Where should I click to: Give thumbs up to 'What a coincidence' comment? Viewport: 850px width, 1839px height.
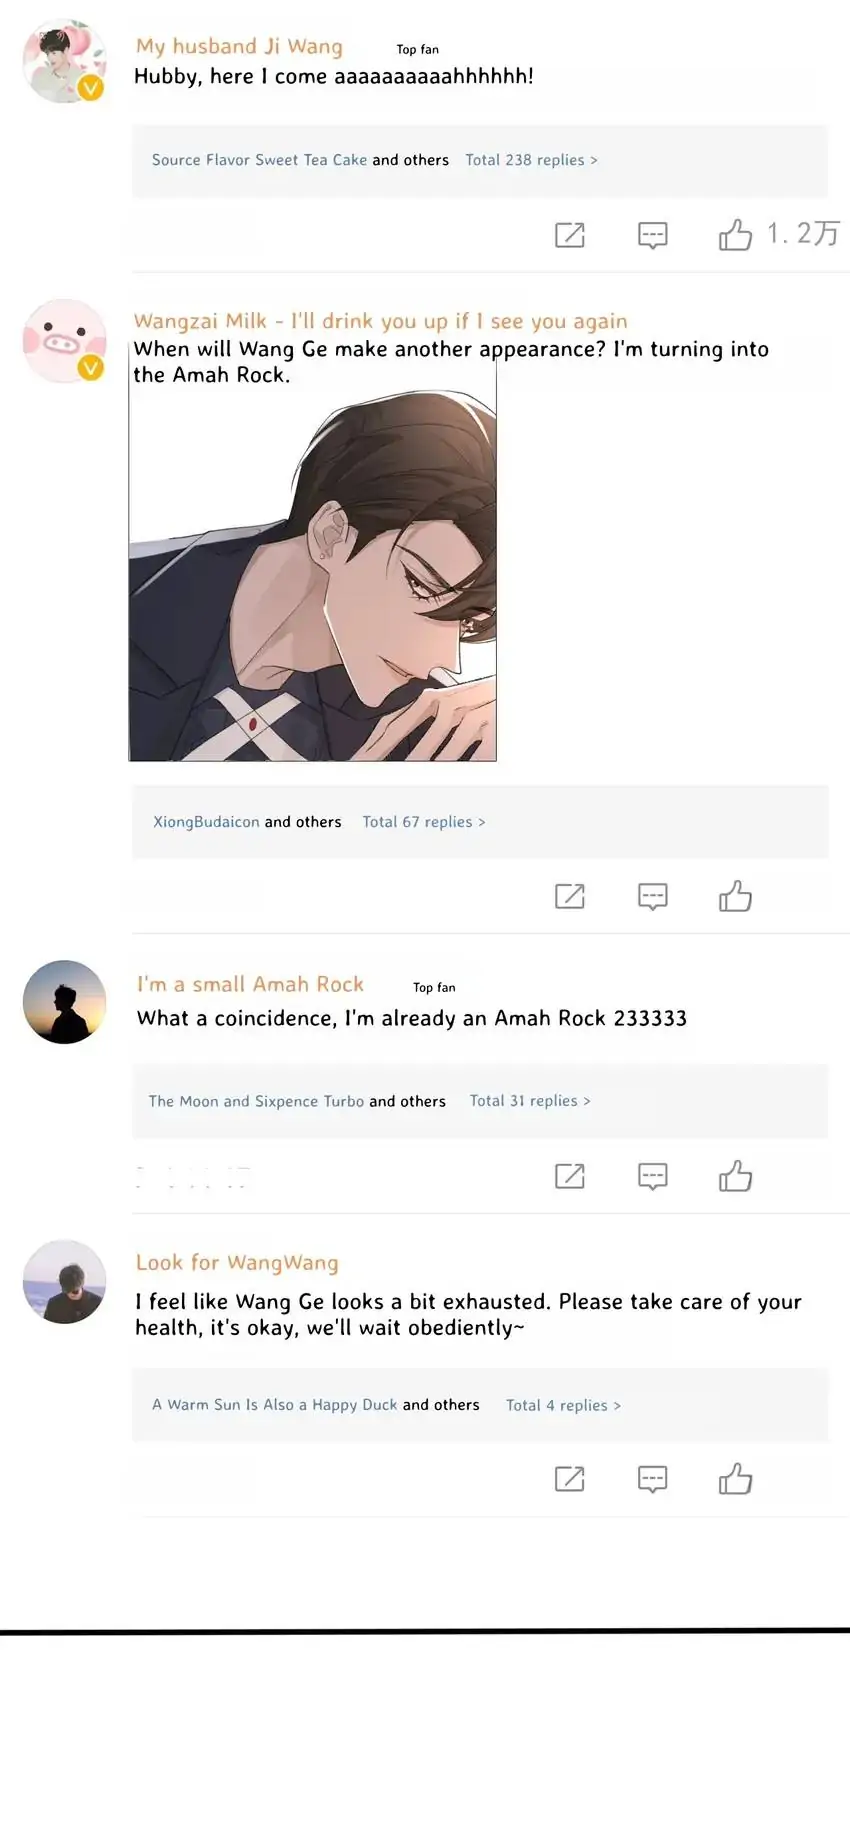[735, 1176]
